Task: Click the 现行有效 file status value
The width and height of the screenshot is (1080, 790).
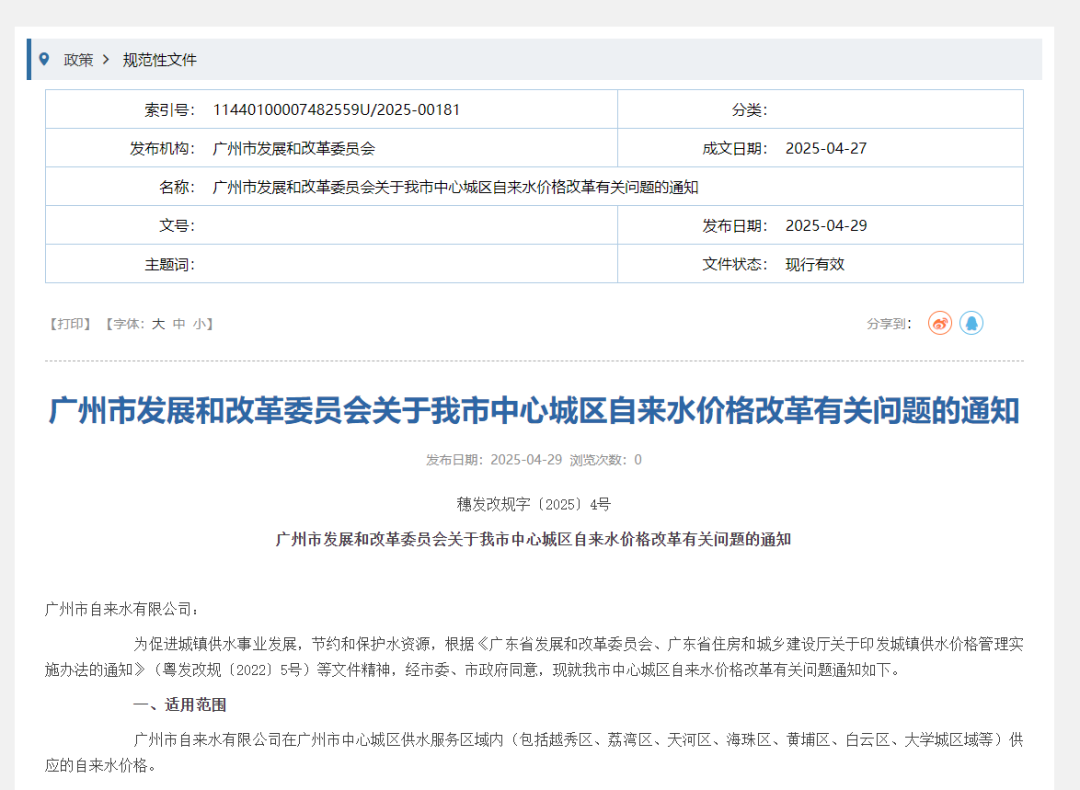Action: (x=815, y=264)
